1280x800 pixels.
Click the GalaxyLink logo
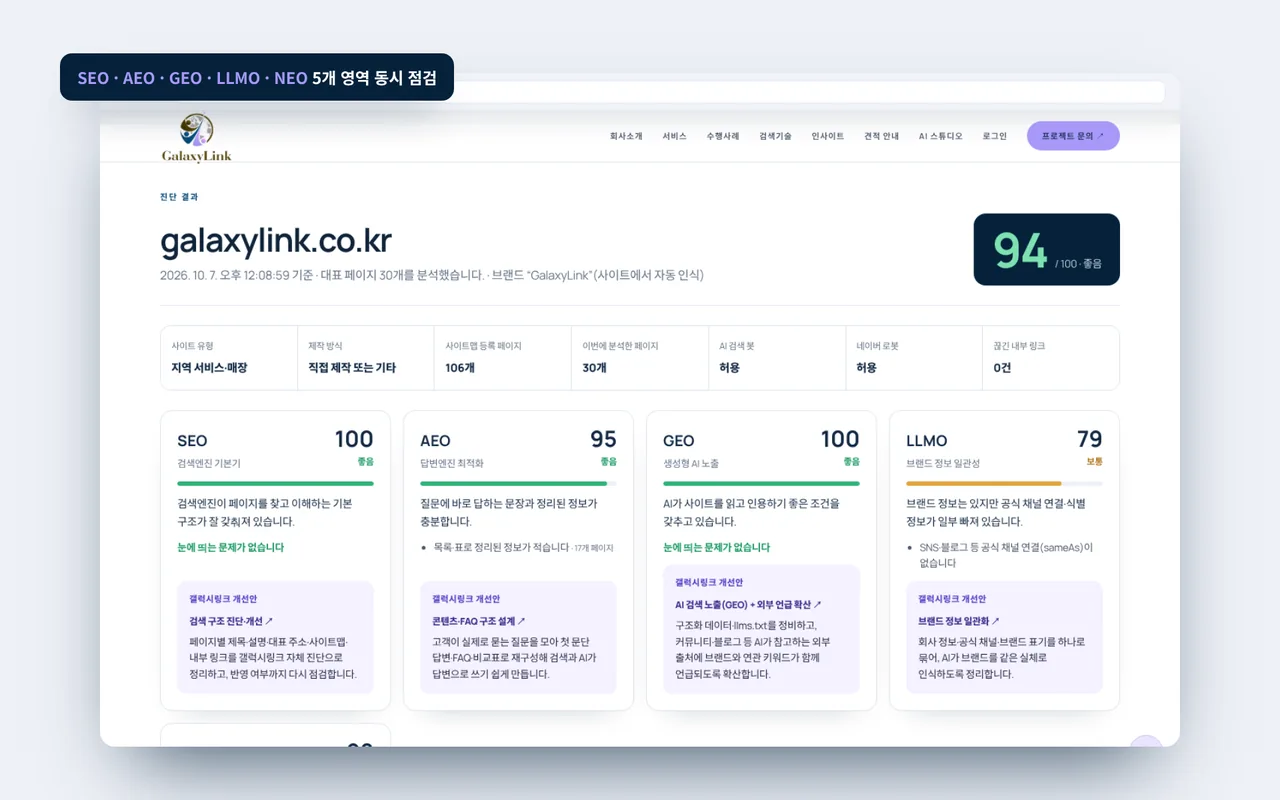pyautogui.click(x=197, y=138)
